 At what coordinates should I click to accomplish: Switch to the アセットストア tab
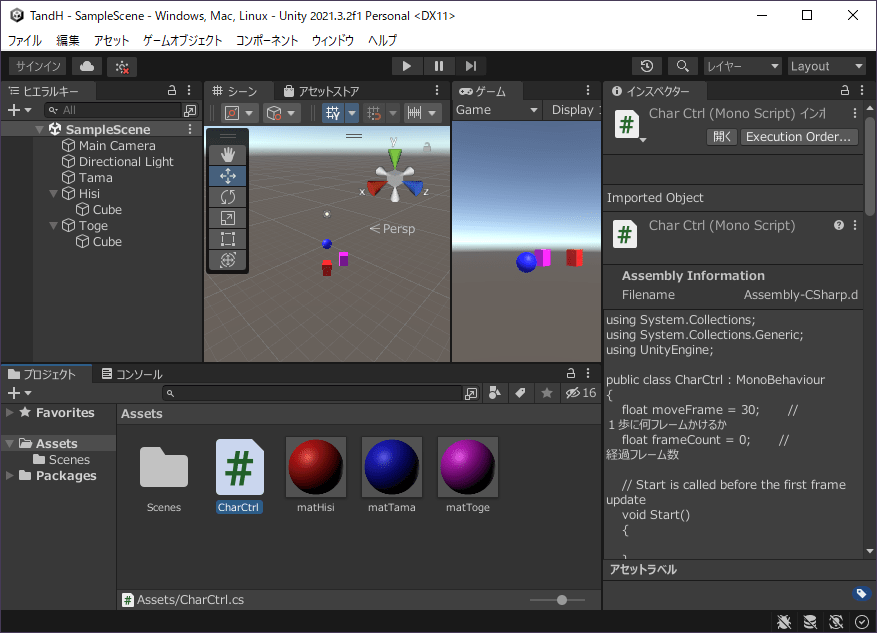click(321, 91)
